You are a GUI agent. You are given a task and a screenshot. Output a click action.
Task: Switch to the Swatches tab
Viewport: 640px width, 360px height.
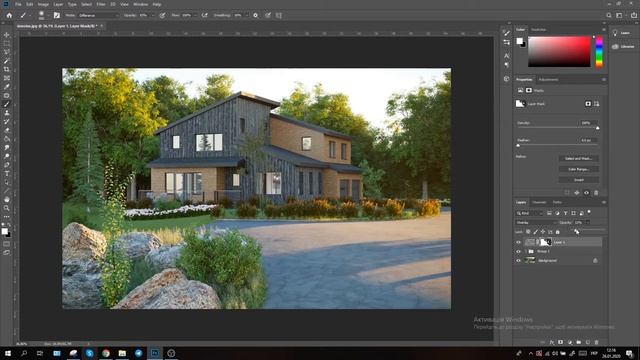tap(538, 29)
